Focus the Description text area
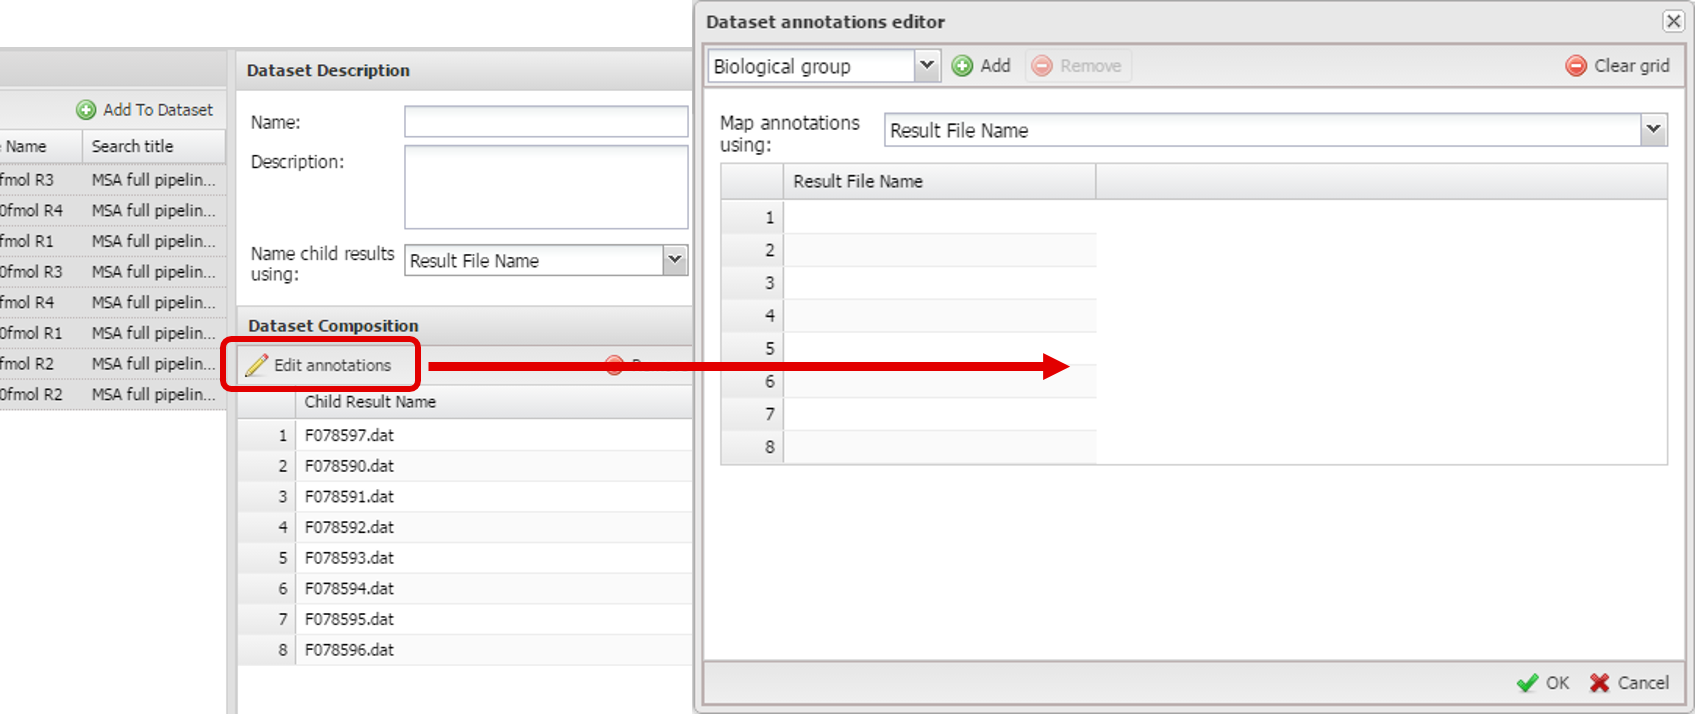The image size is (1695, 714). point(546,187)
